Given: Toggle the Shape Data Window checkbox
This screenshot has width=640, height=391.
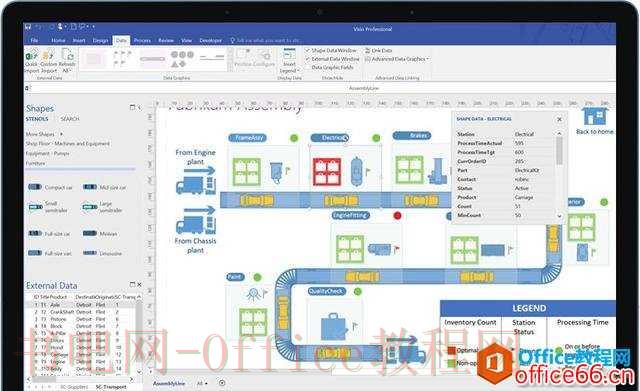Looking at the screenshot, I should (x=308, y=50).
